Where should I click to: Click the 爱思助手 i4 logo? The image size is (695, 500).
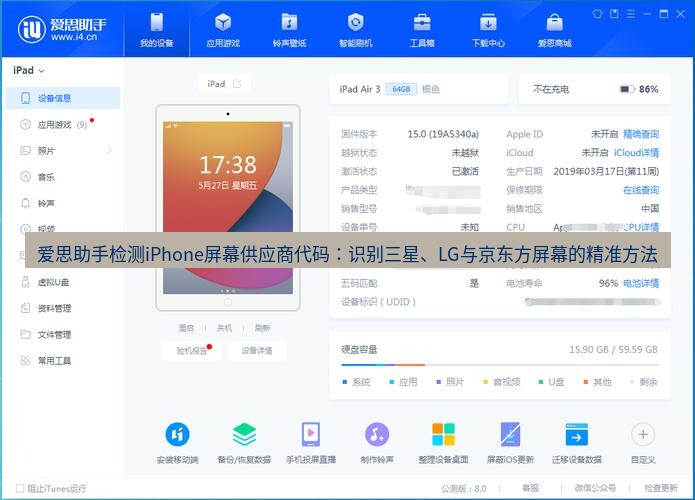pyautogui.click(x=62, y=29)
